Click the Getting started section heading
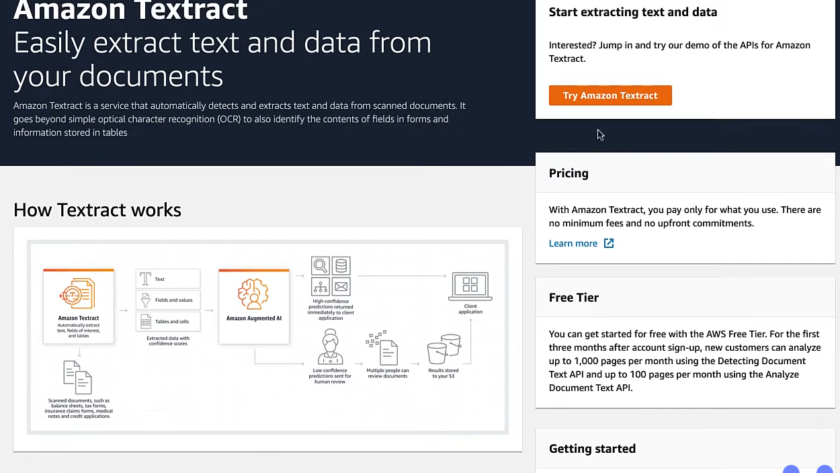 (592, 449)
